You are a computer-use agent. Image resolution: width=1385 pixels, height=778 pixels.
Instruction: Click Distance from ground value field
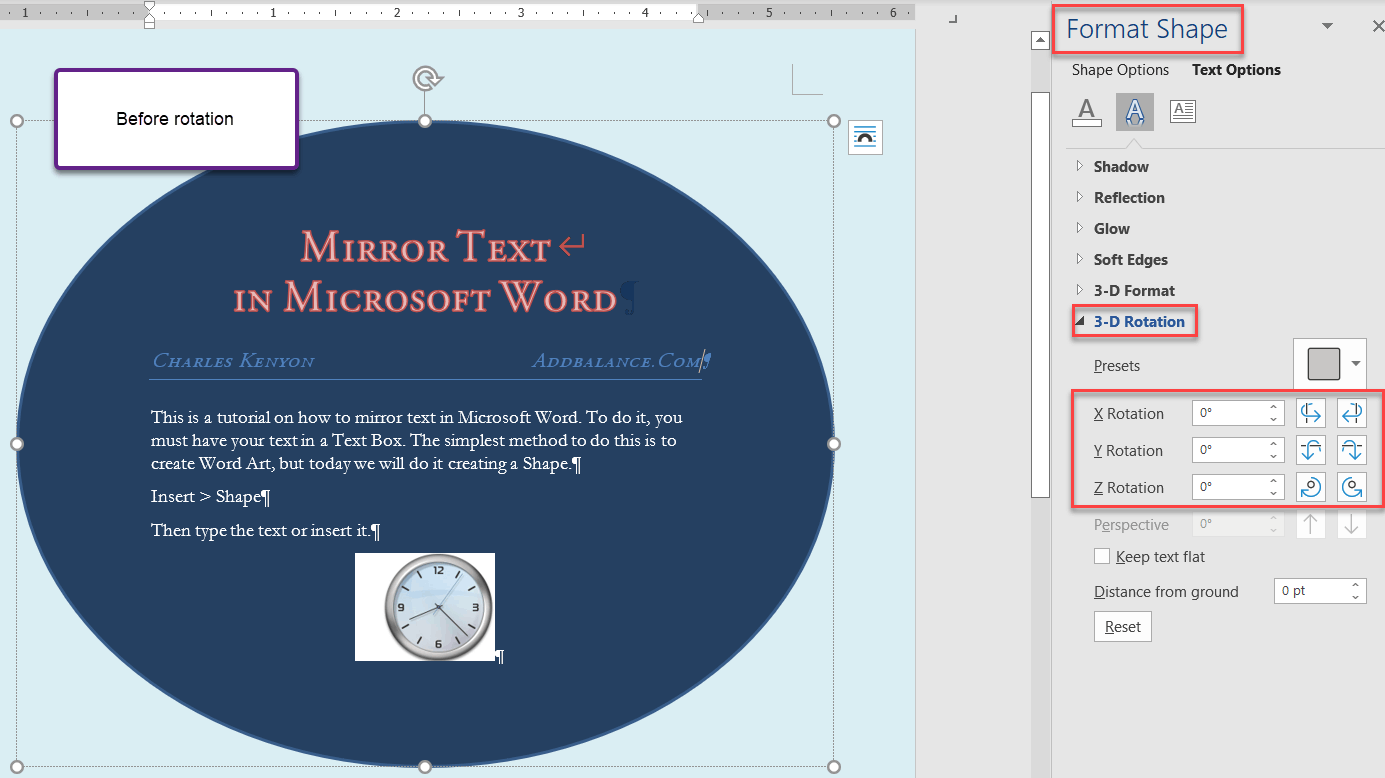click(x=1310, y=591)
